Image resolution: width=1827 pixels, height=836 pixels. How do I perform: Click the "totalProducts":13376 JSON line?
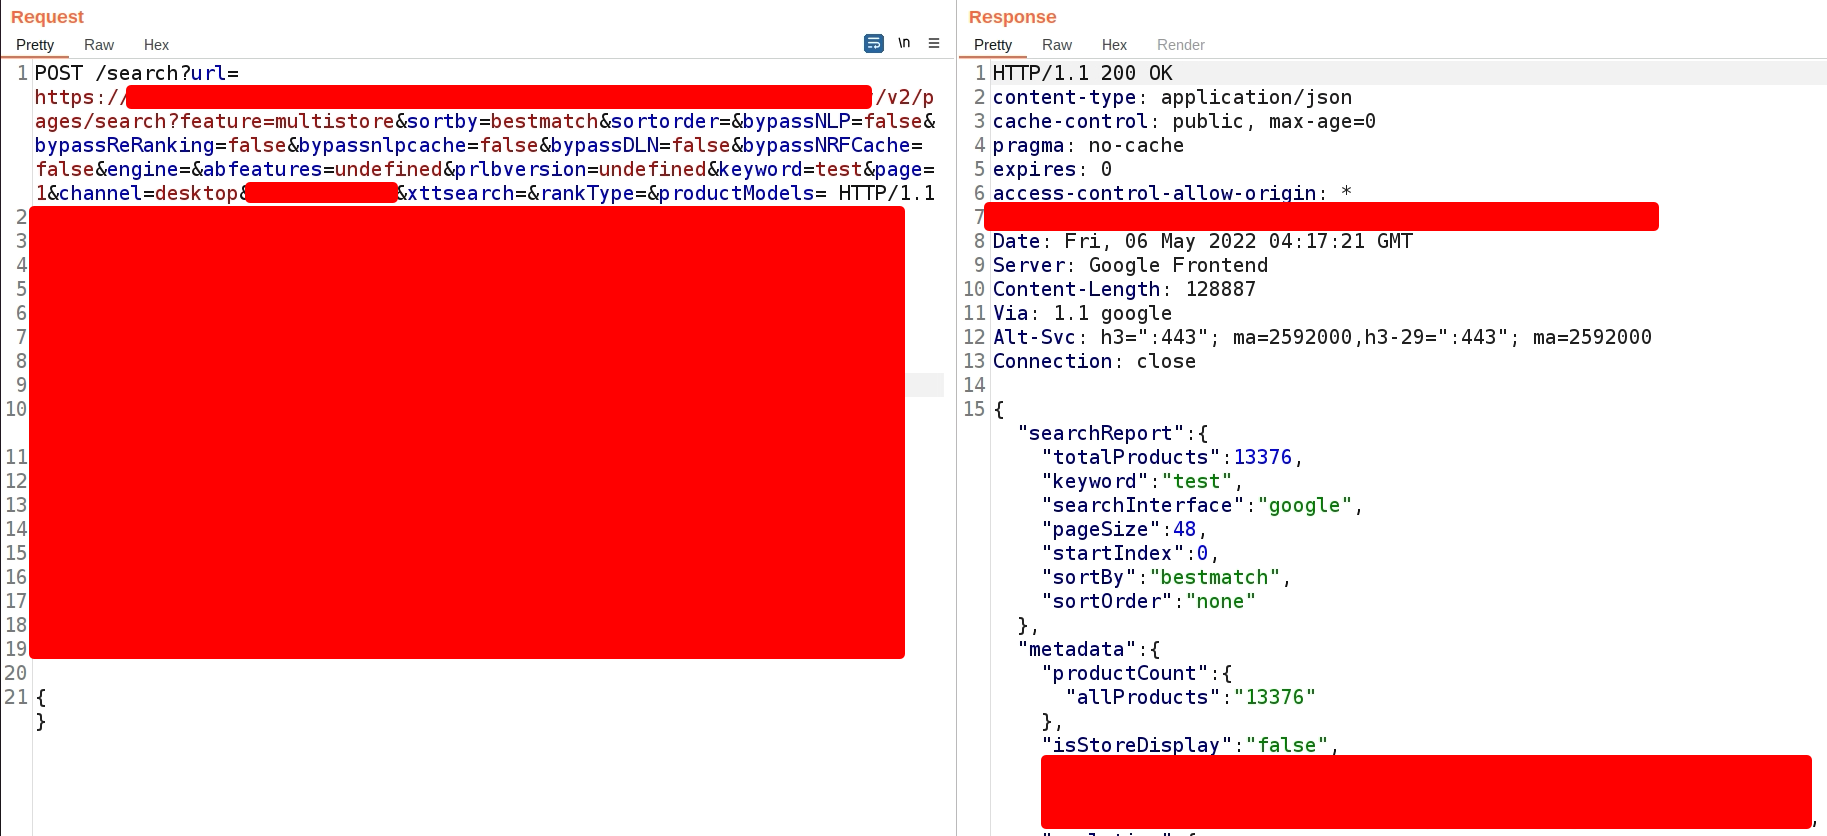[x=1173, y=457]
